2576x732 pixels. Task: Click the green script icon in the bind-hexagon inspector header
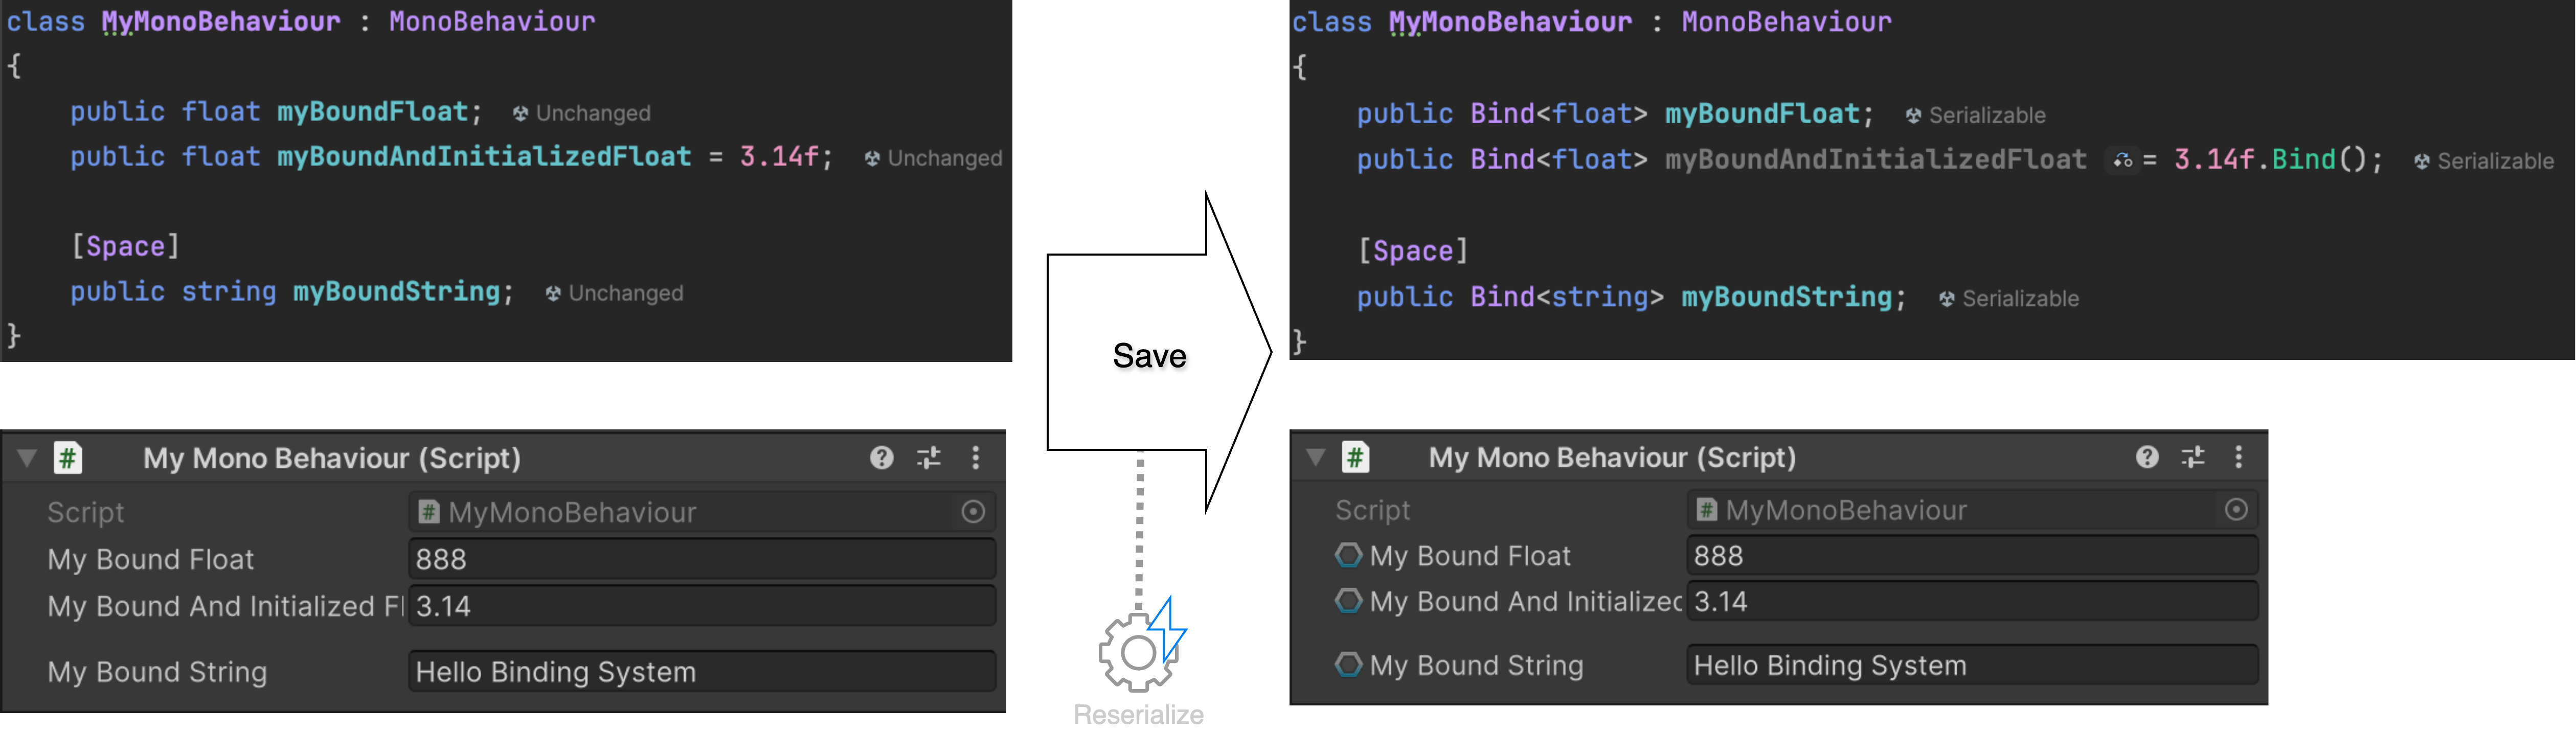click(1355, 457)
